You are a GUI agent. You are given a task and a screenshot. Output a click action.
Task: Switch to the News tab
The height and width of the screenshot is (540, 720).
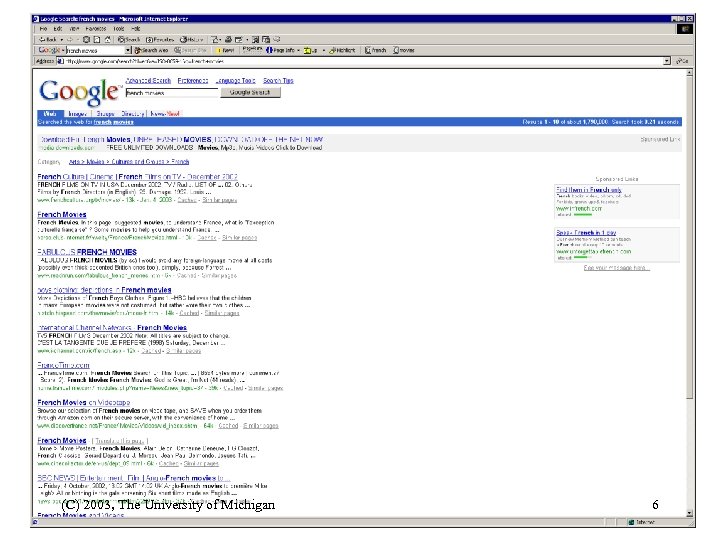click(165, 113)
